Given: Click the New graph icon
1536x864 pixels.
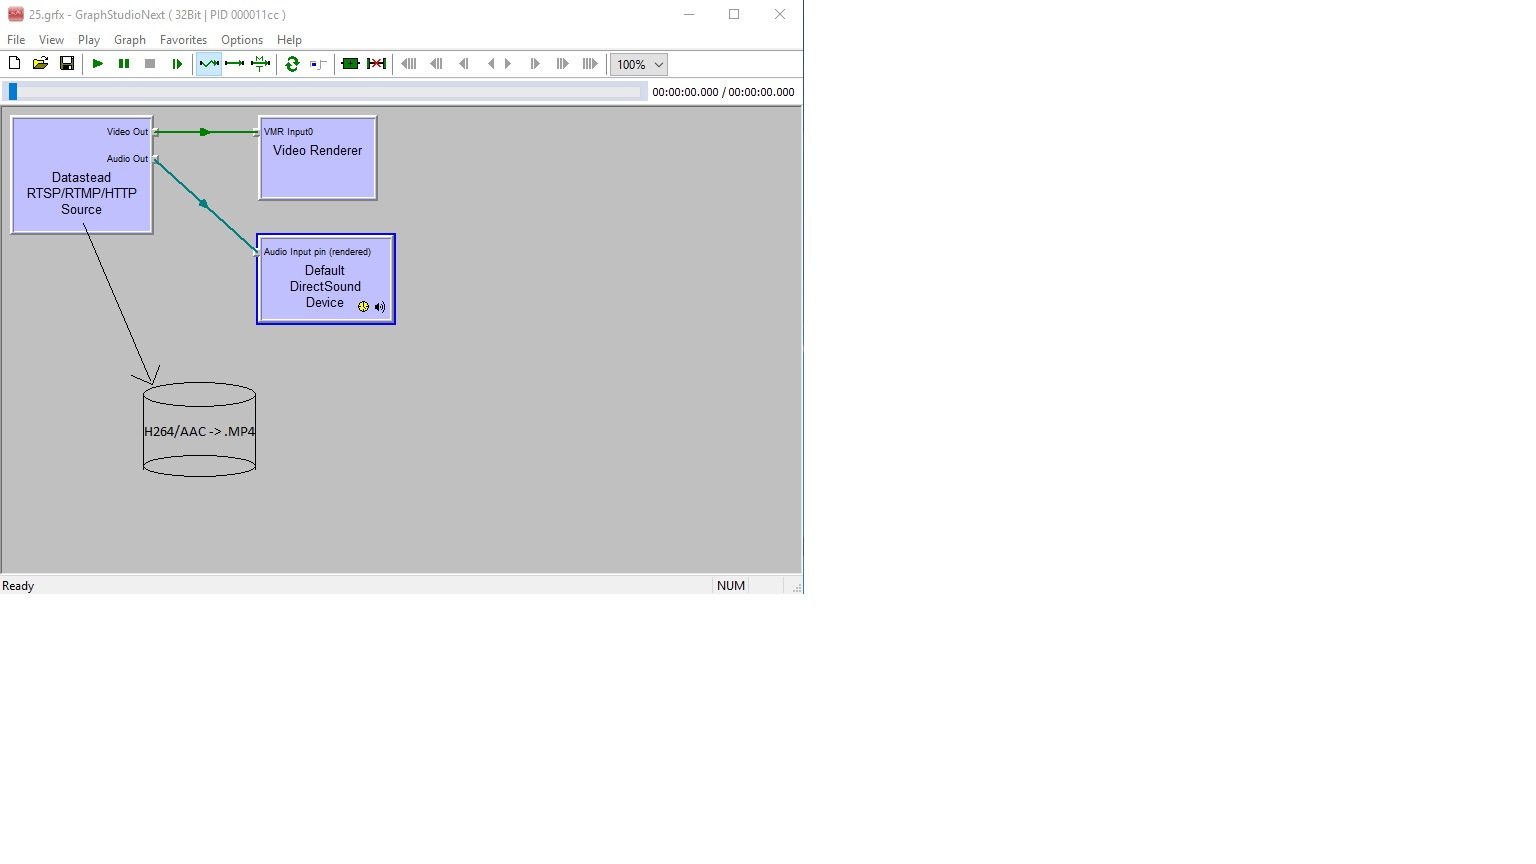Looking at the screenshot, I should click(14, 63).
